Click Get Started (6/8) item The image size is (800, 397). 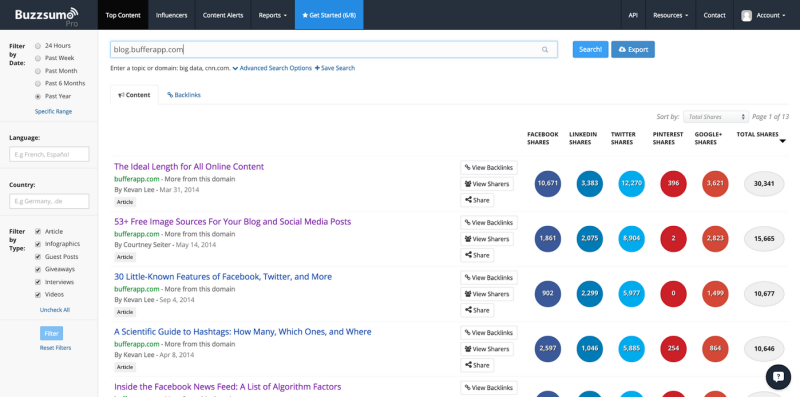tap(329, 15)
